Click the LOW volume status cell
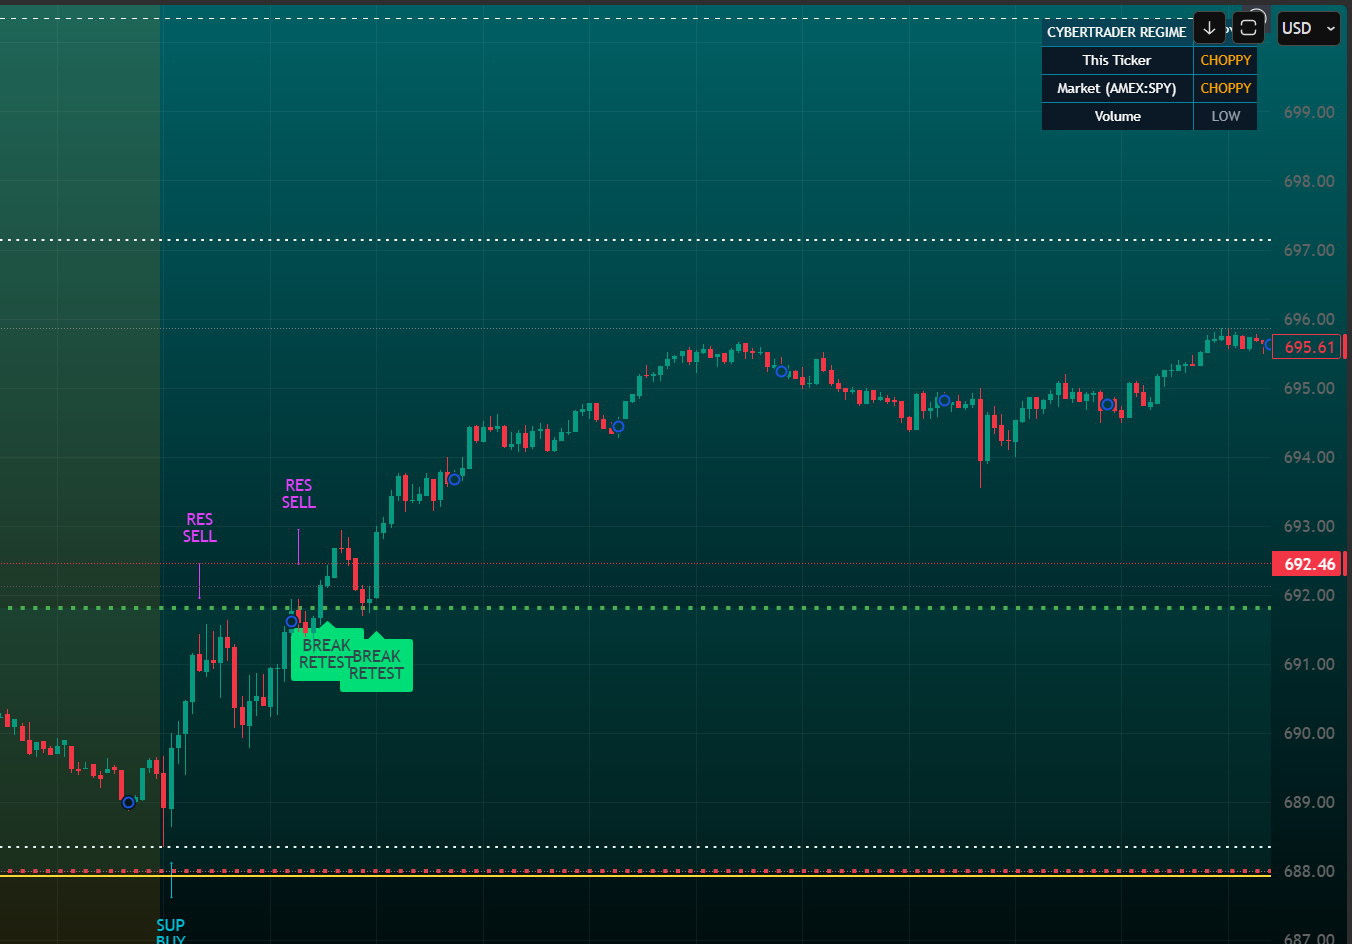Viewport: 1352px width, 944px height. 1225,116
